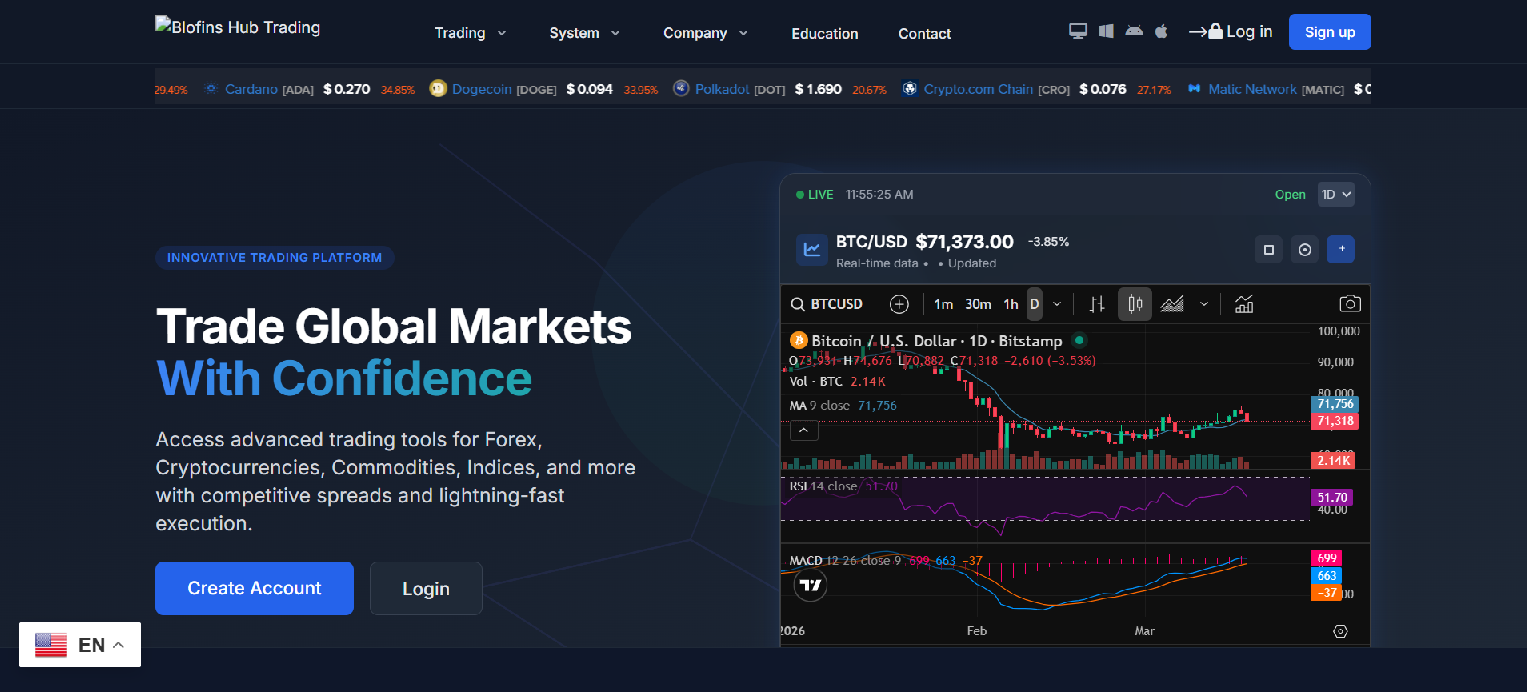This screenshot has height=692, width=1527.
Task: Click the square icon button in widget header
Action: 1269,250
